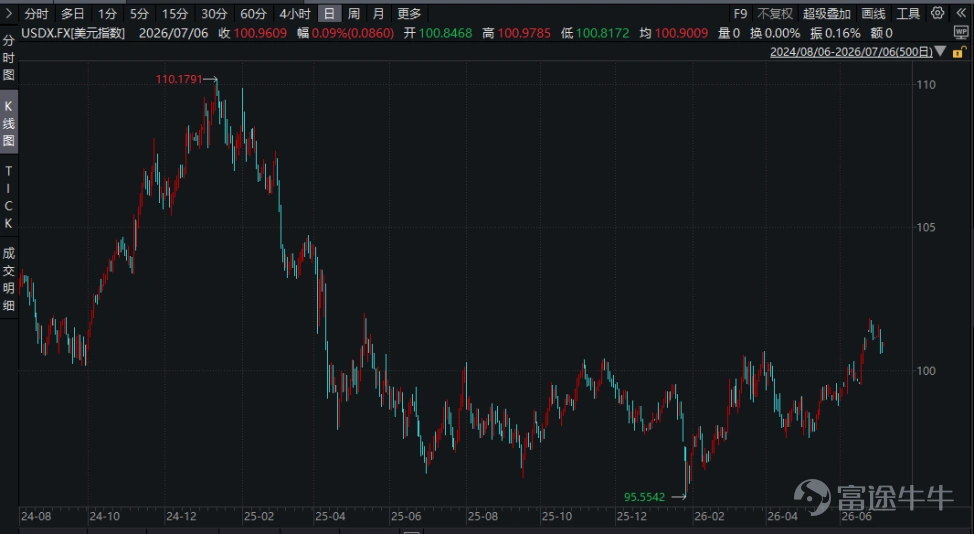974x534 pixels.
Task: Collapse side panel with double-chevron icon
Action: tap(961, 13)
